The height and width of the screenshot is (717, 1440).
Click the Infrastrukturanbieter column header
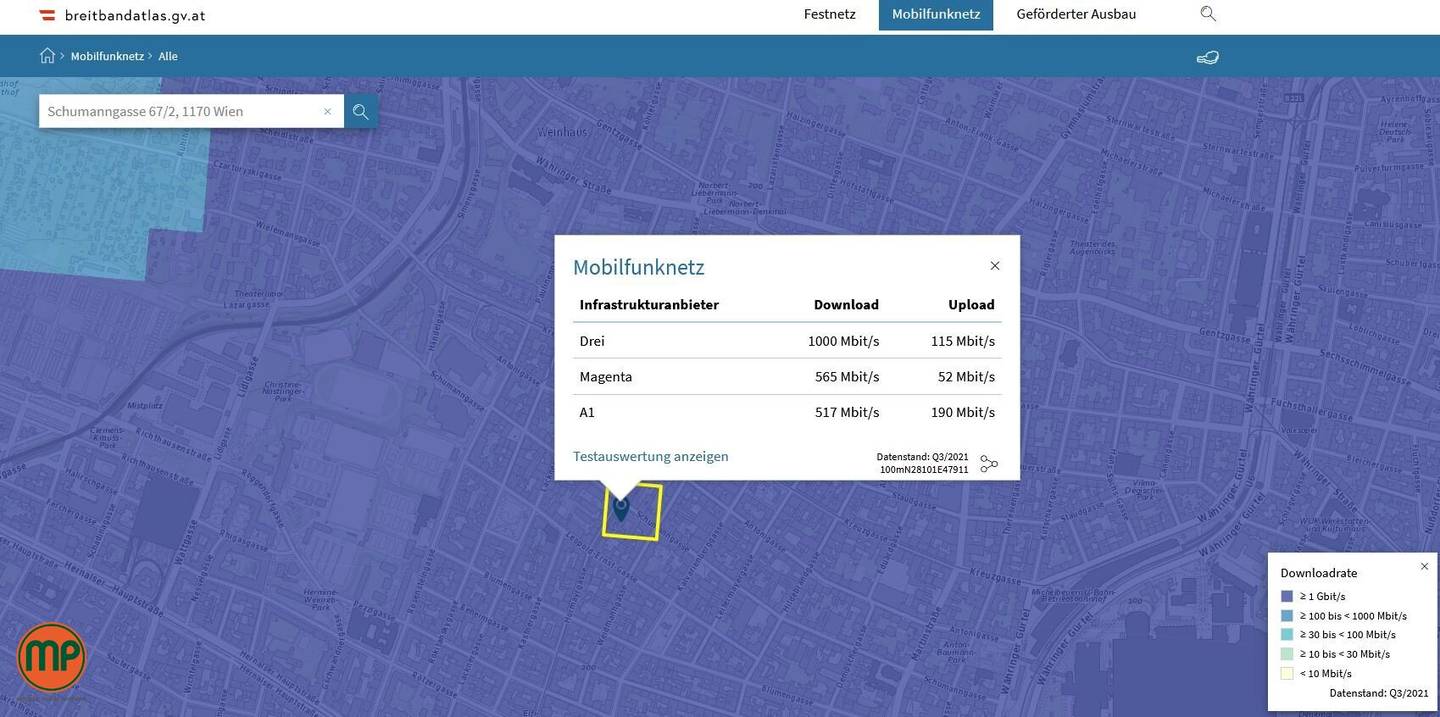tap(649, 305)
